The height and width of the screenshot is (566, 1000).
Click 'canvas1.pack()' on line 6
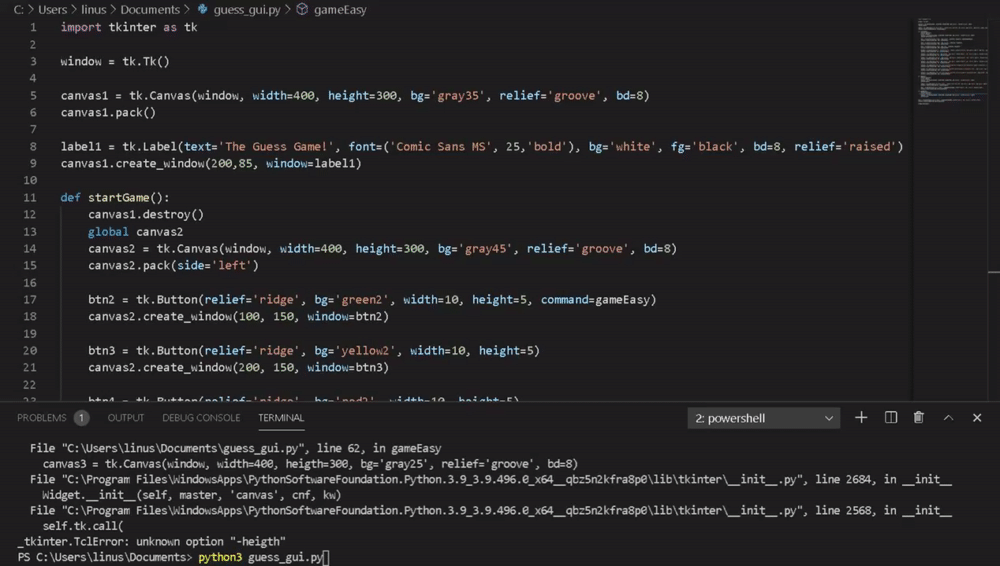(x=108, y=113)
